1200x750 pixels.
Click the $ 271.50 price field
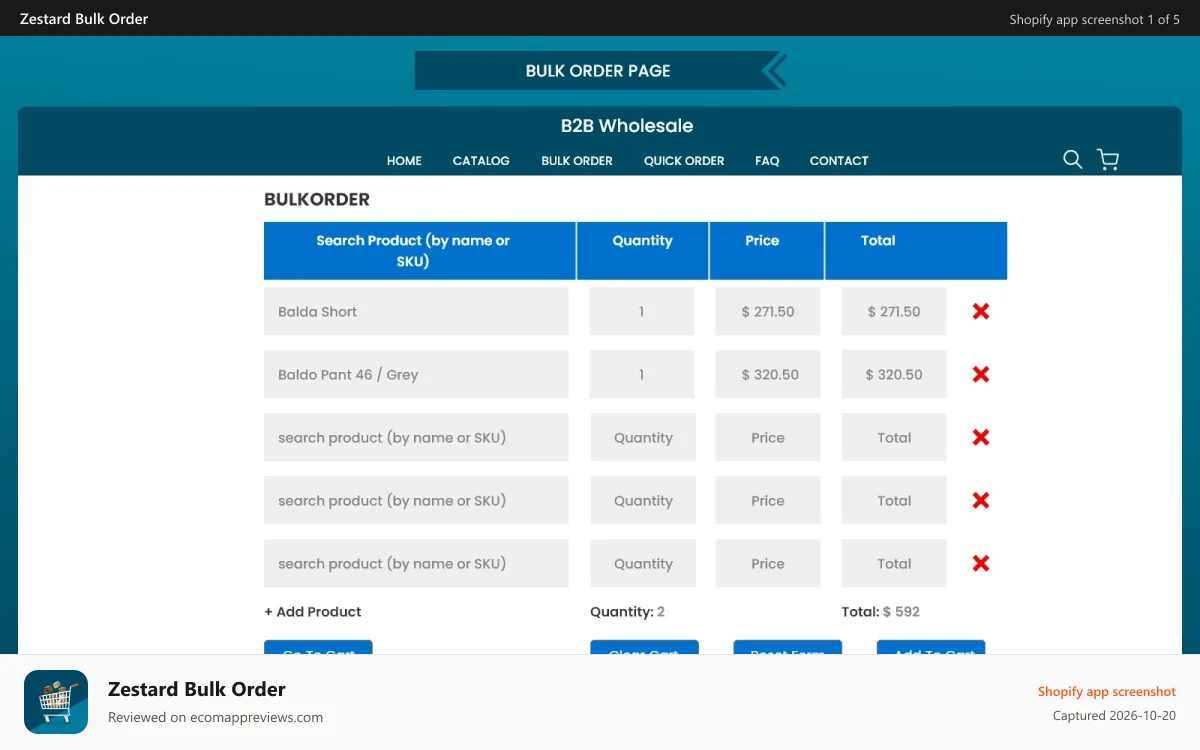coord(768,312)
